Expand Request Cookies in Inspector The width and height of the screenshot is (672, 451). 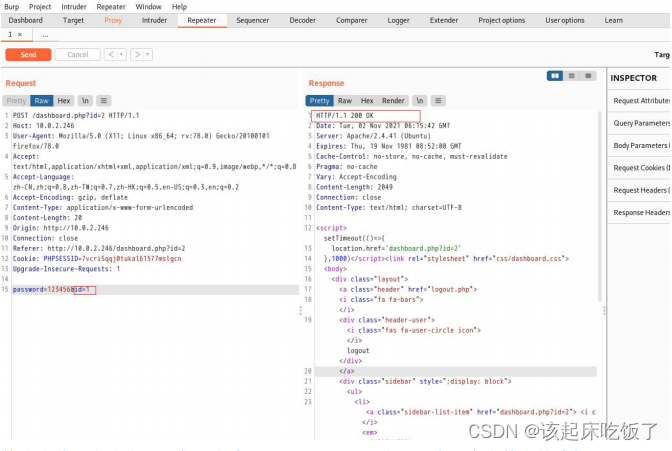click(639, 168)
